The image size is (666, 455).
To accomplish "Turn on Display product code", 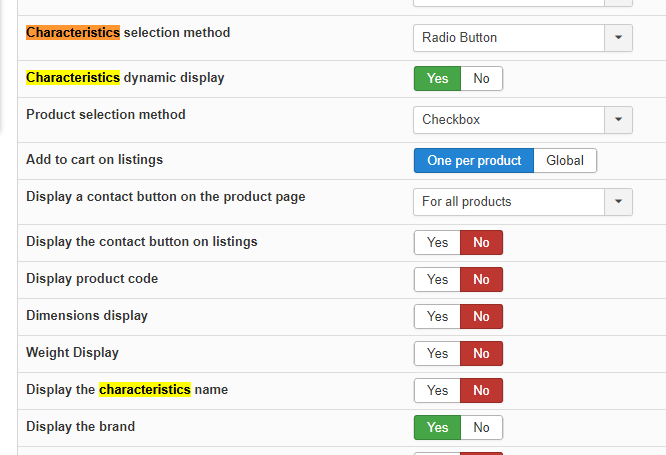I will click(437, 280).
